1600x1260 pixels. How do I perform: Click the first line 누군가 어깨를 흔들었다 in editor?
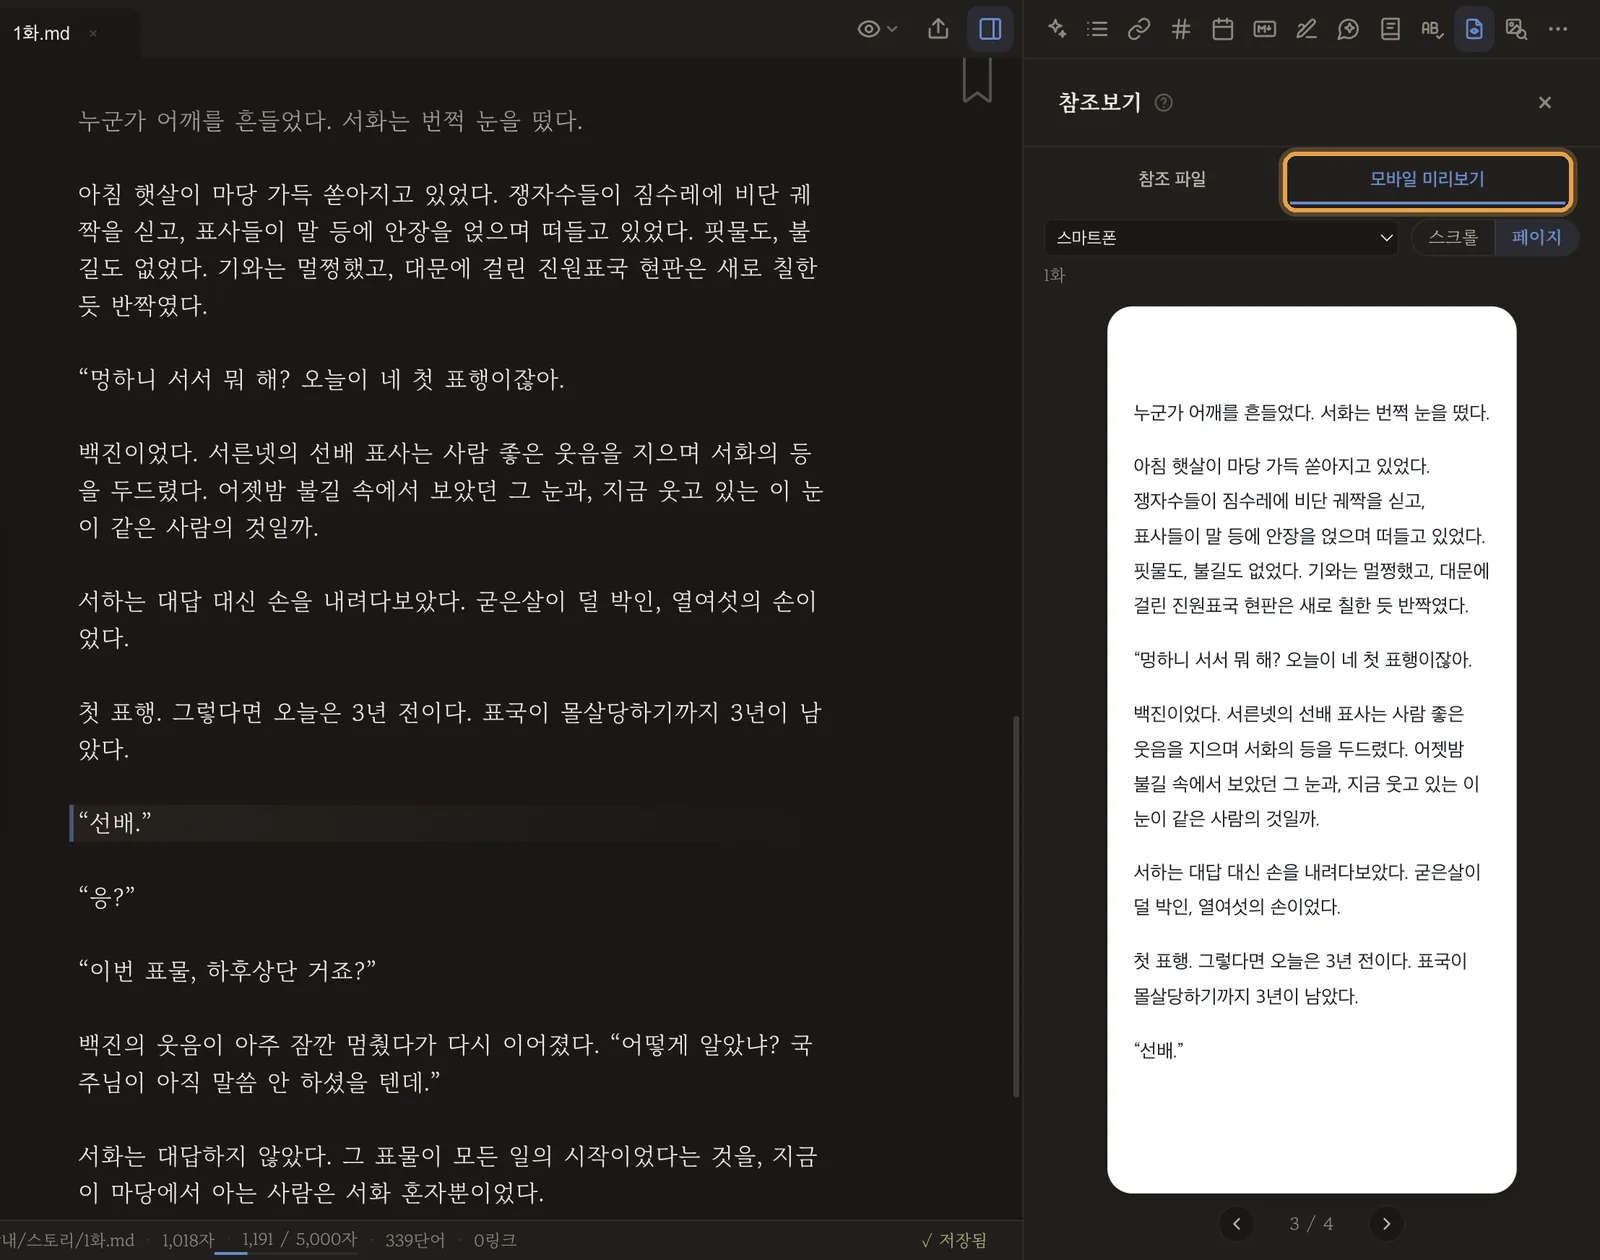click(x=330, y=121)
